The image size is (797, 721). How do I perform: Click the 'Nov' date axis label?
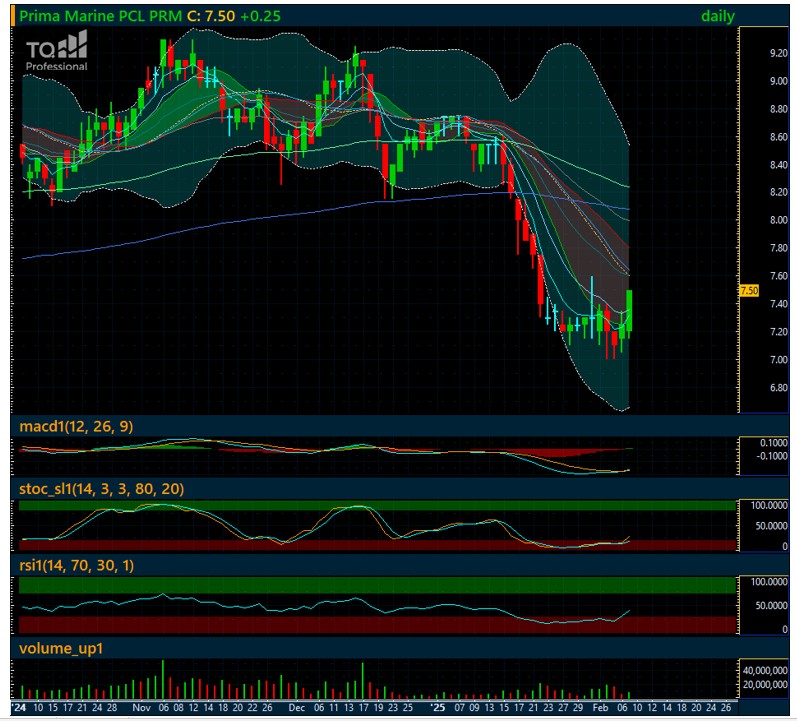(x=141, y=707)
